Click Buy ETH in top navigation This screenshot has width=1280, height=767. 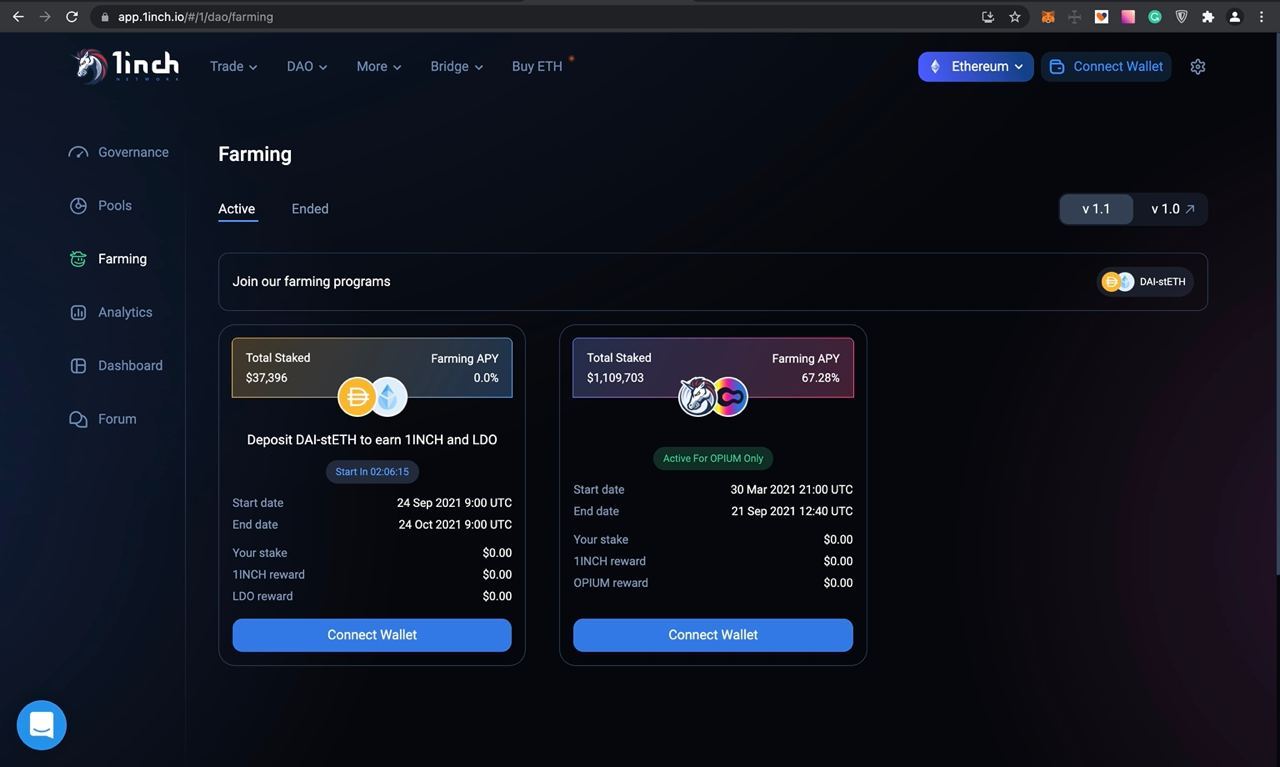[537, 66]
